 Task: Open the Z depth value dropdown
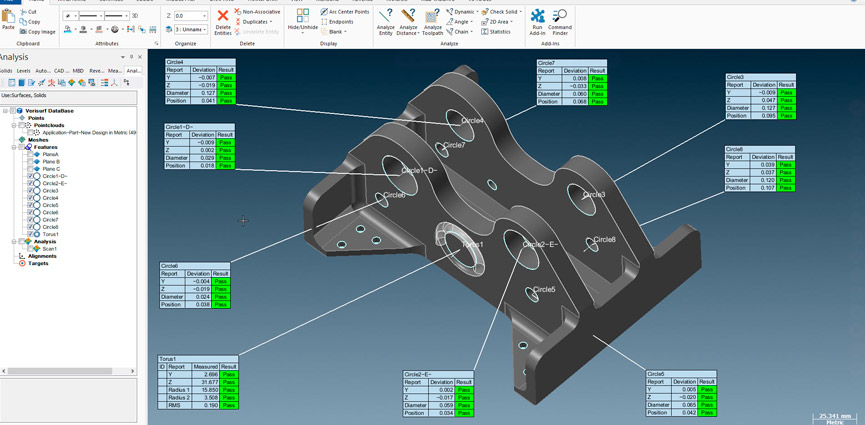205,16
